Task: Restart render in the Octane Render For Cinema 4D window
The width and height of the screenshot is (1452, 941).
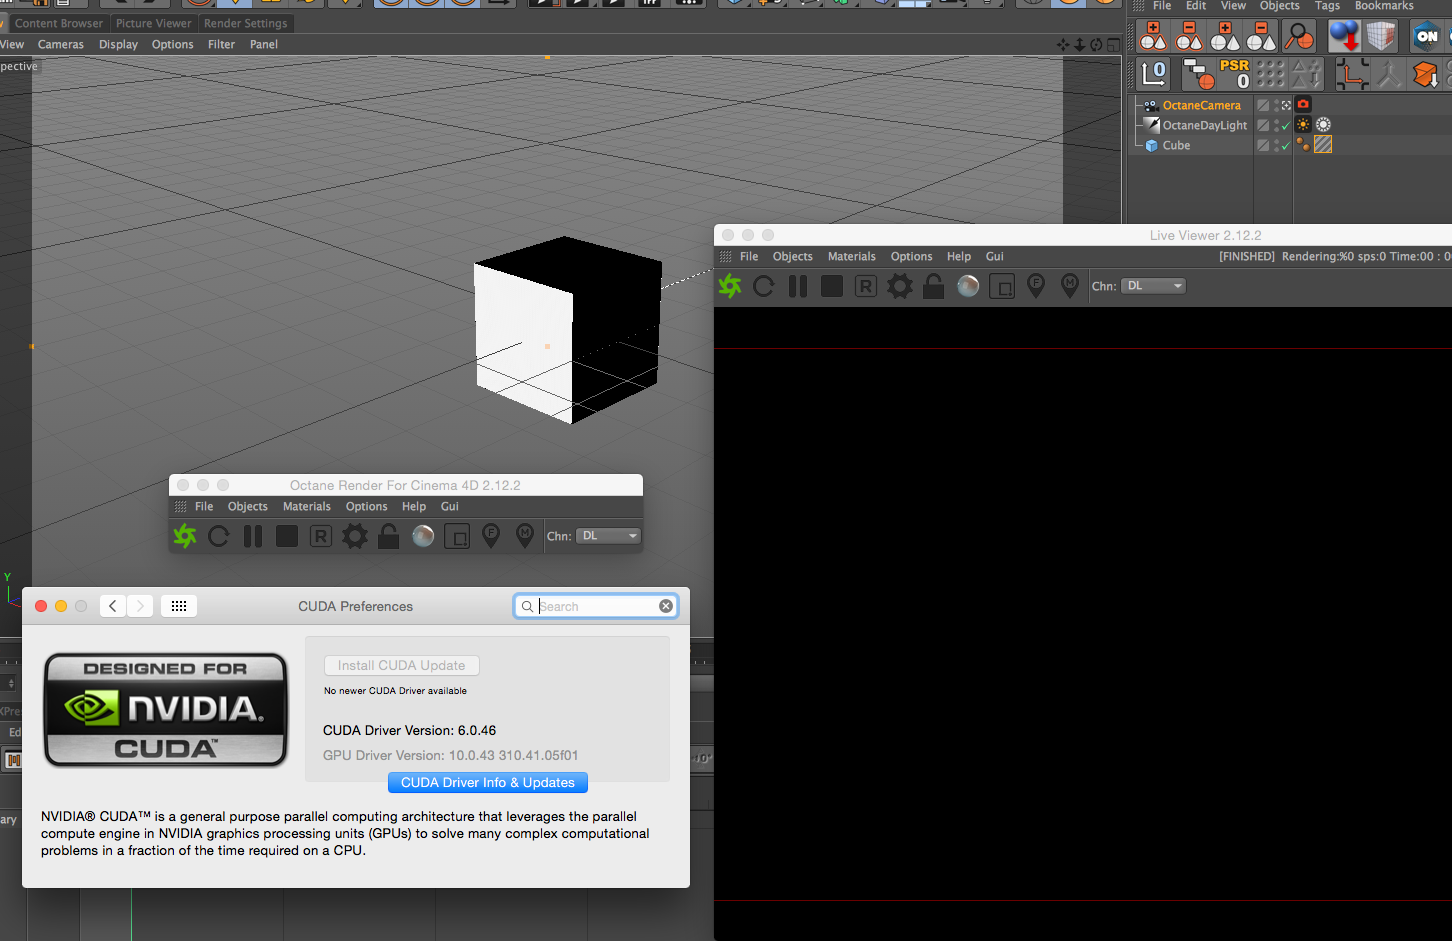Action: [x=219, y=536]
